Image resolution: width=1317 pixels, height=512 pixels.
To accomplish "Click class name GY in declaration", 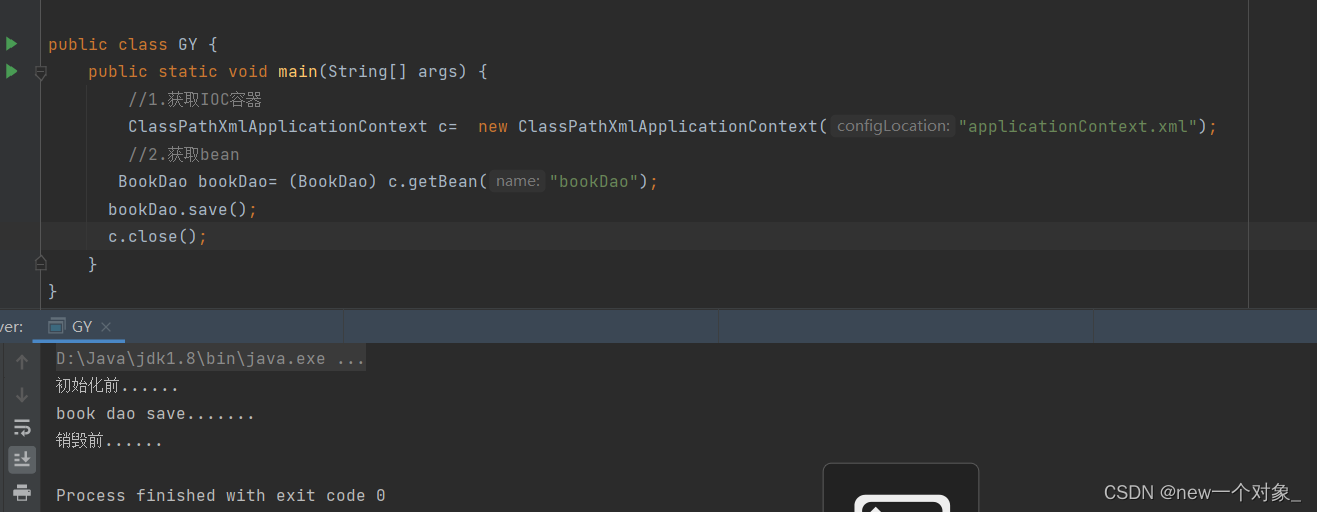I will click(188, 44).
